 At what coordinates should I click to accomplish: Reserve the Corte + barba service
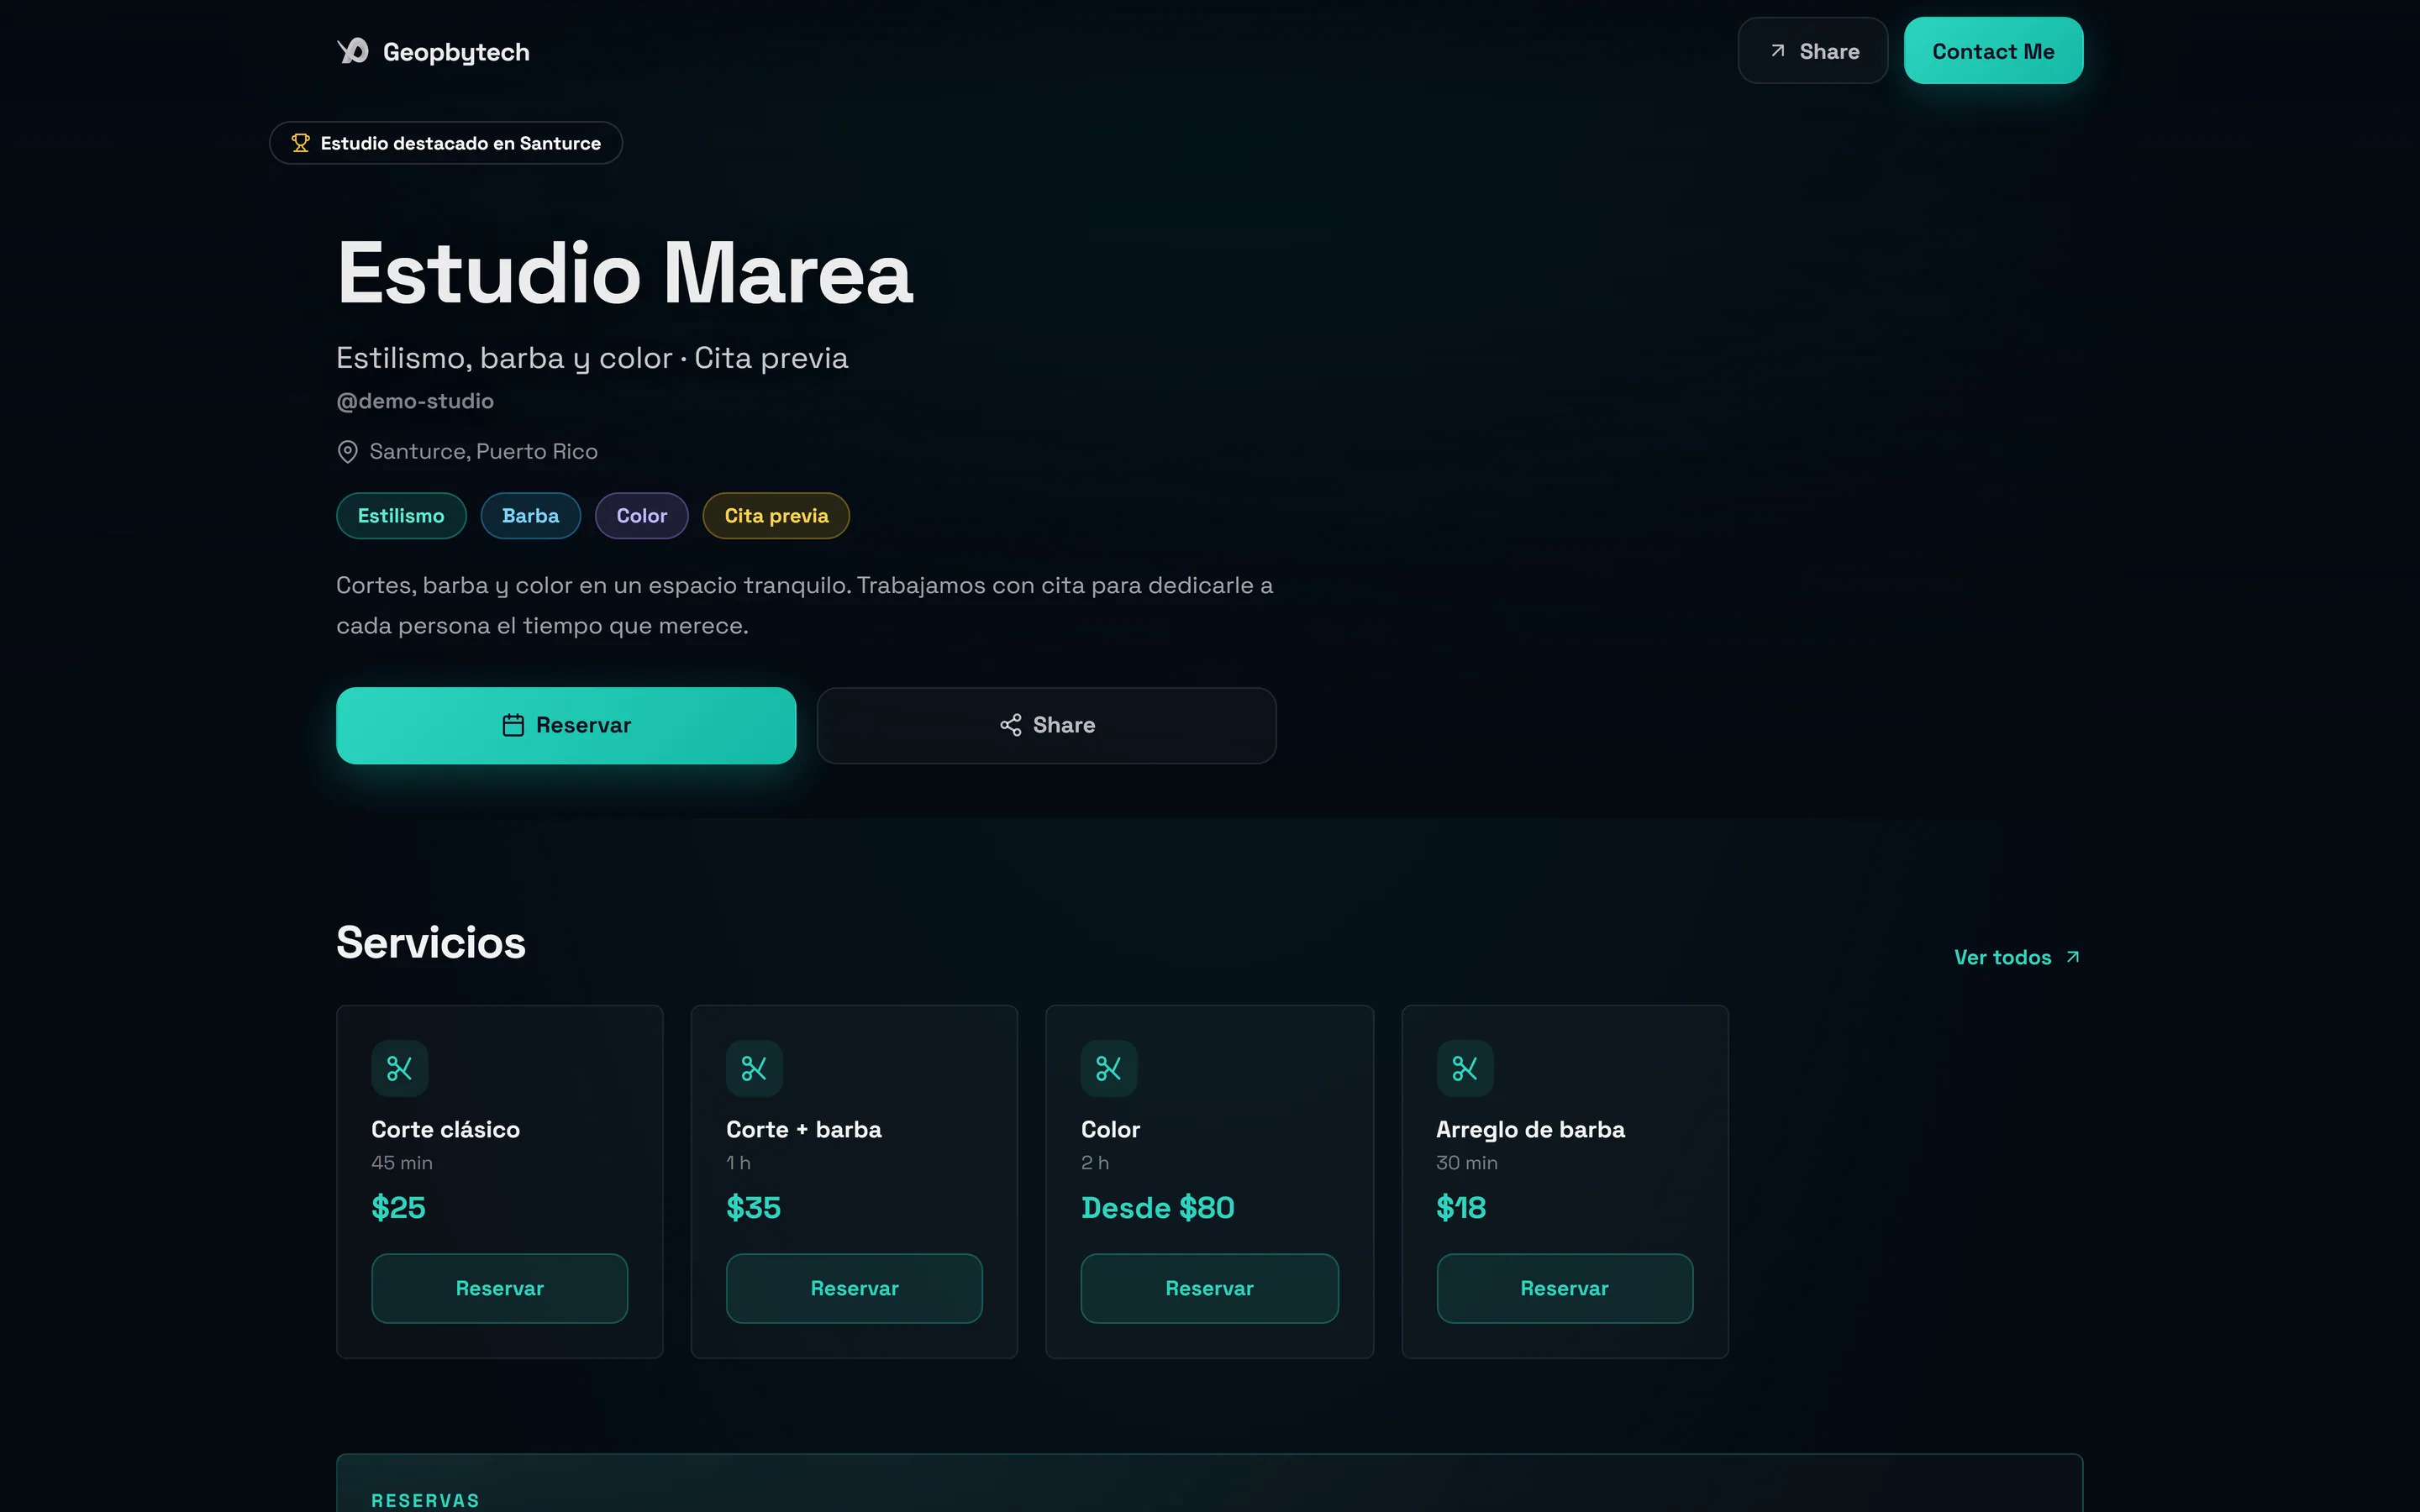854,1288
